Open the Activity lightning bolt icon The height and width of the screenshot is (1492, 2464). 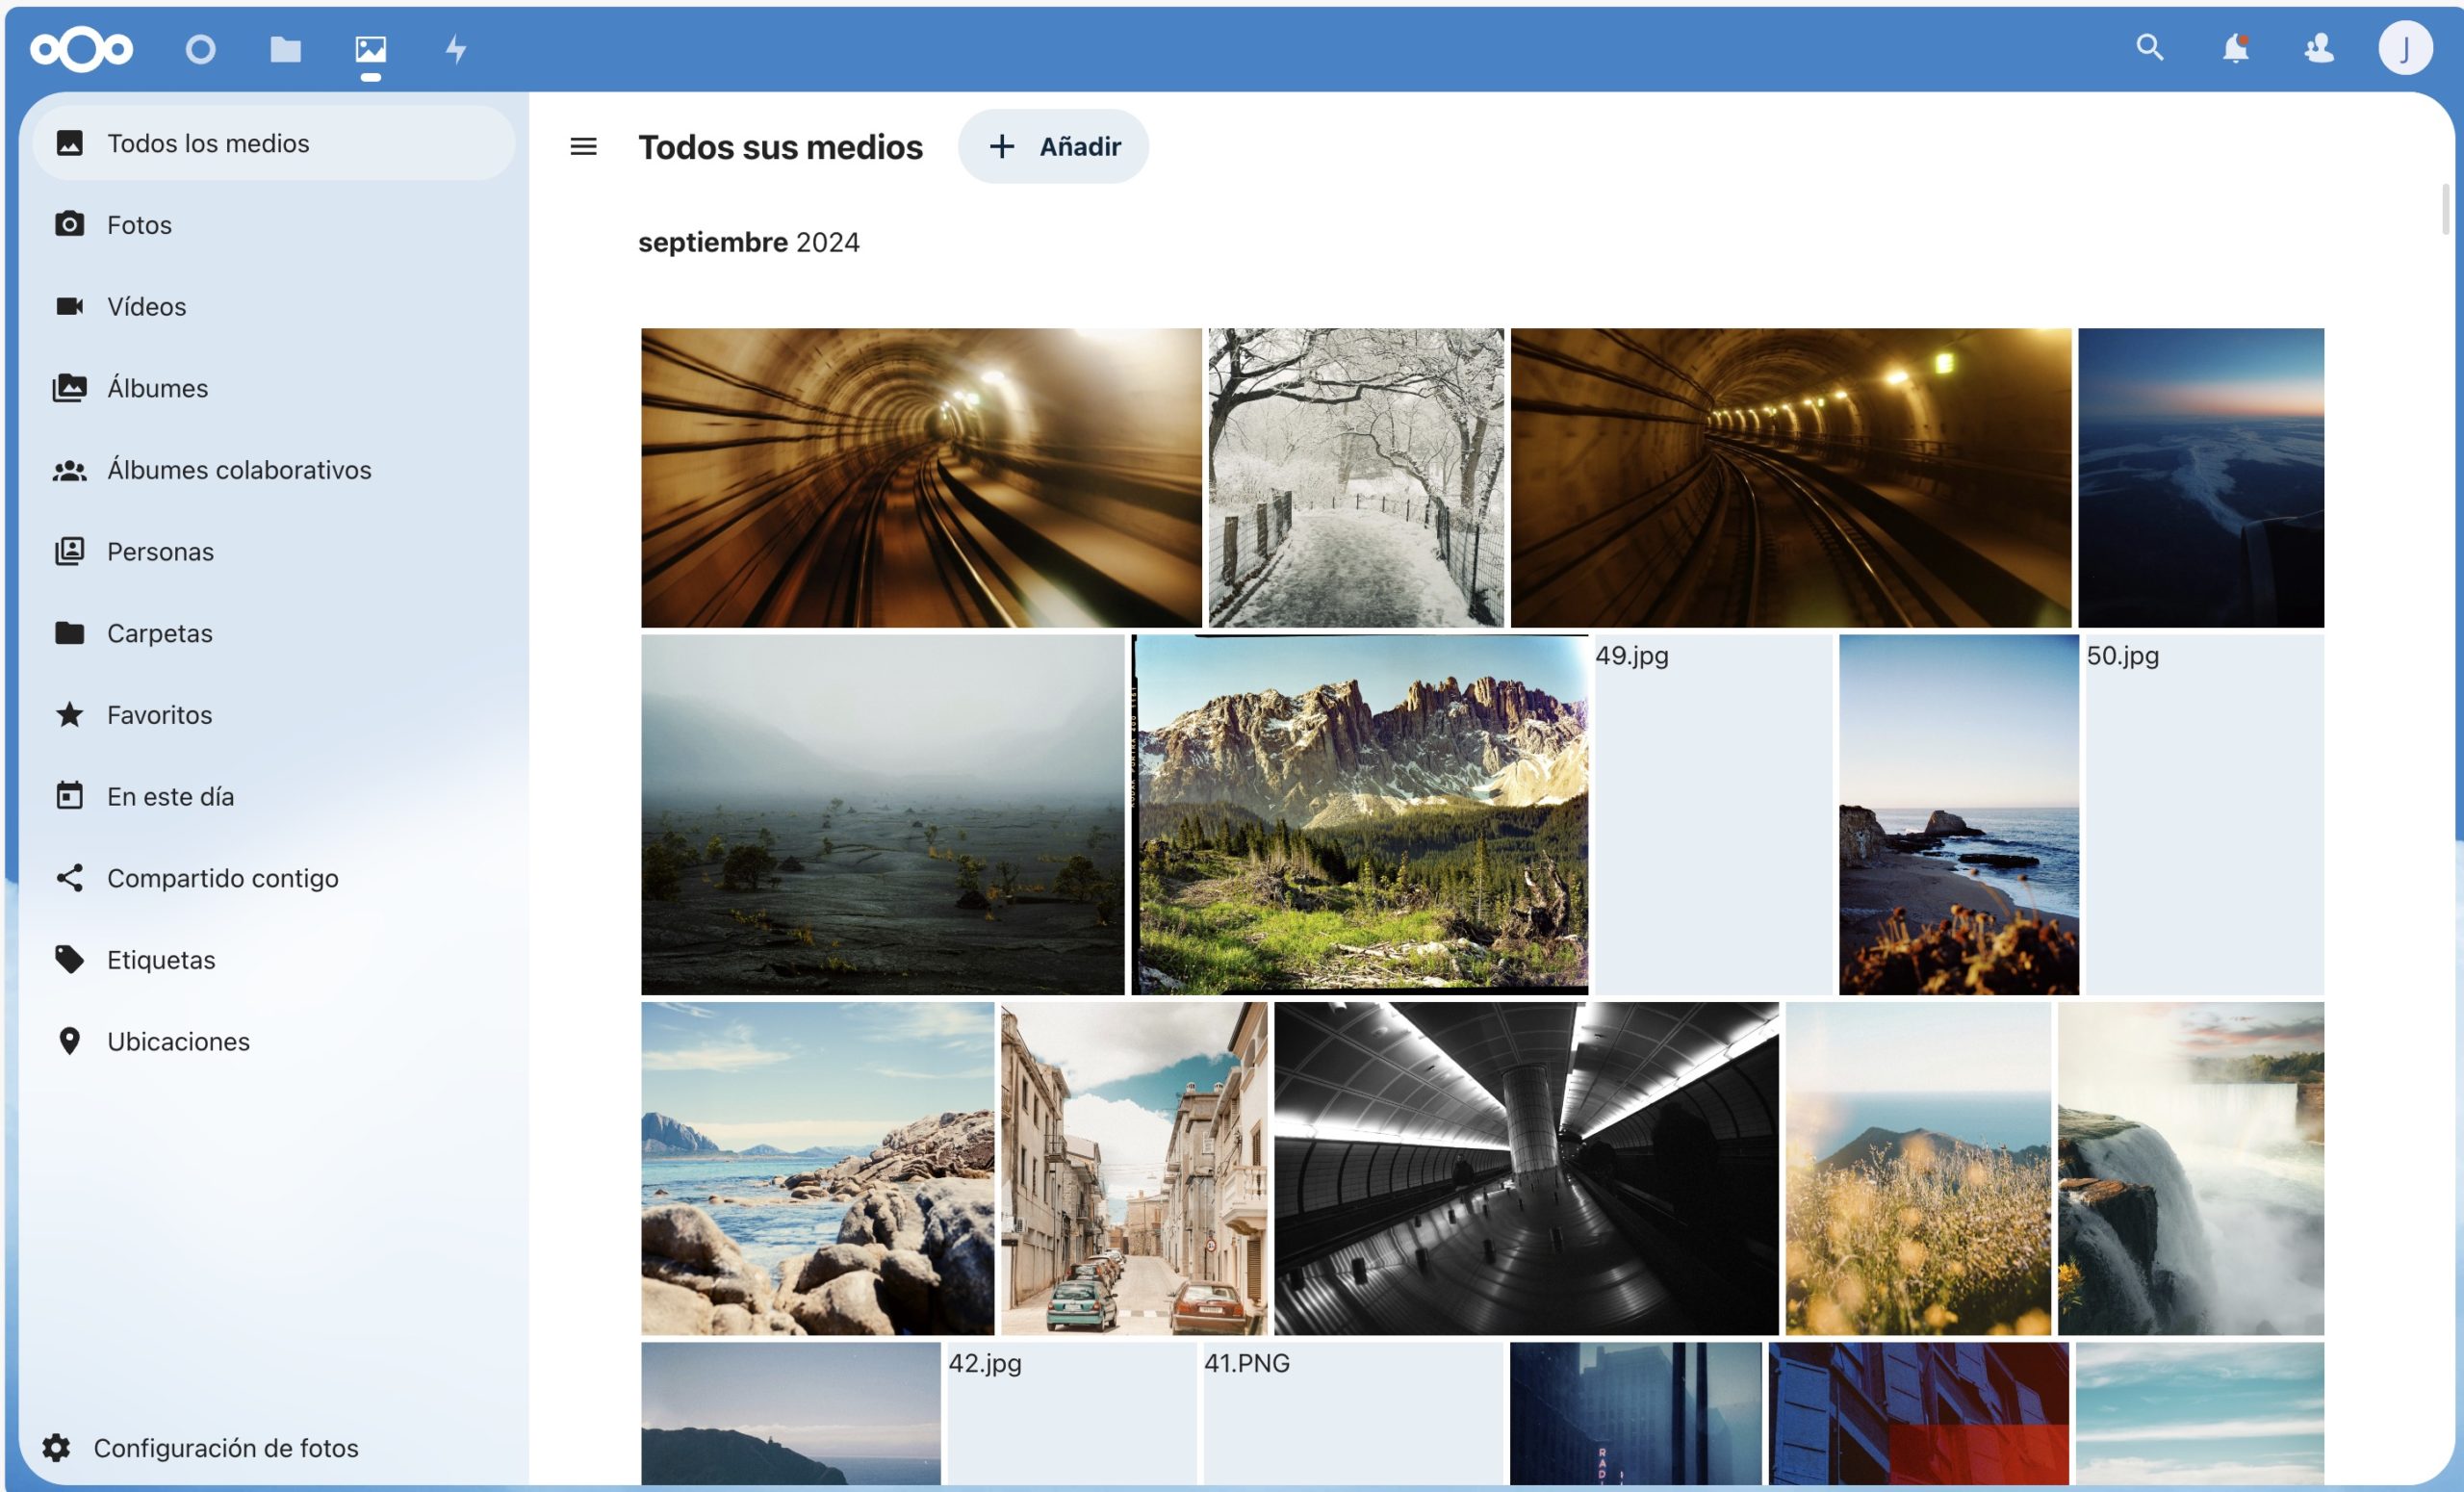[456, 49]
